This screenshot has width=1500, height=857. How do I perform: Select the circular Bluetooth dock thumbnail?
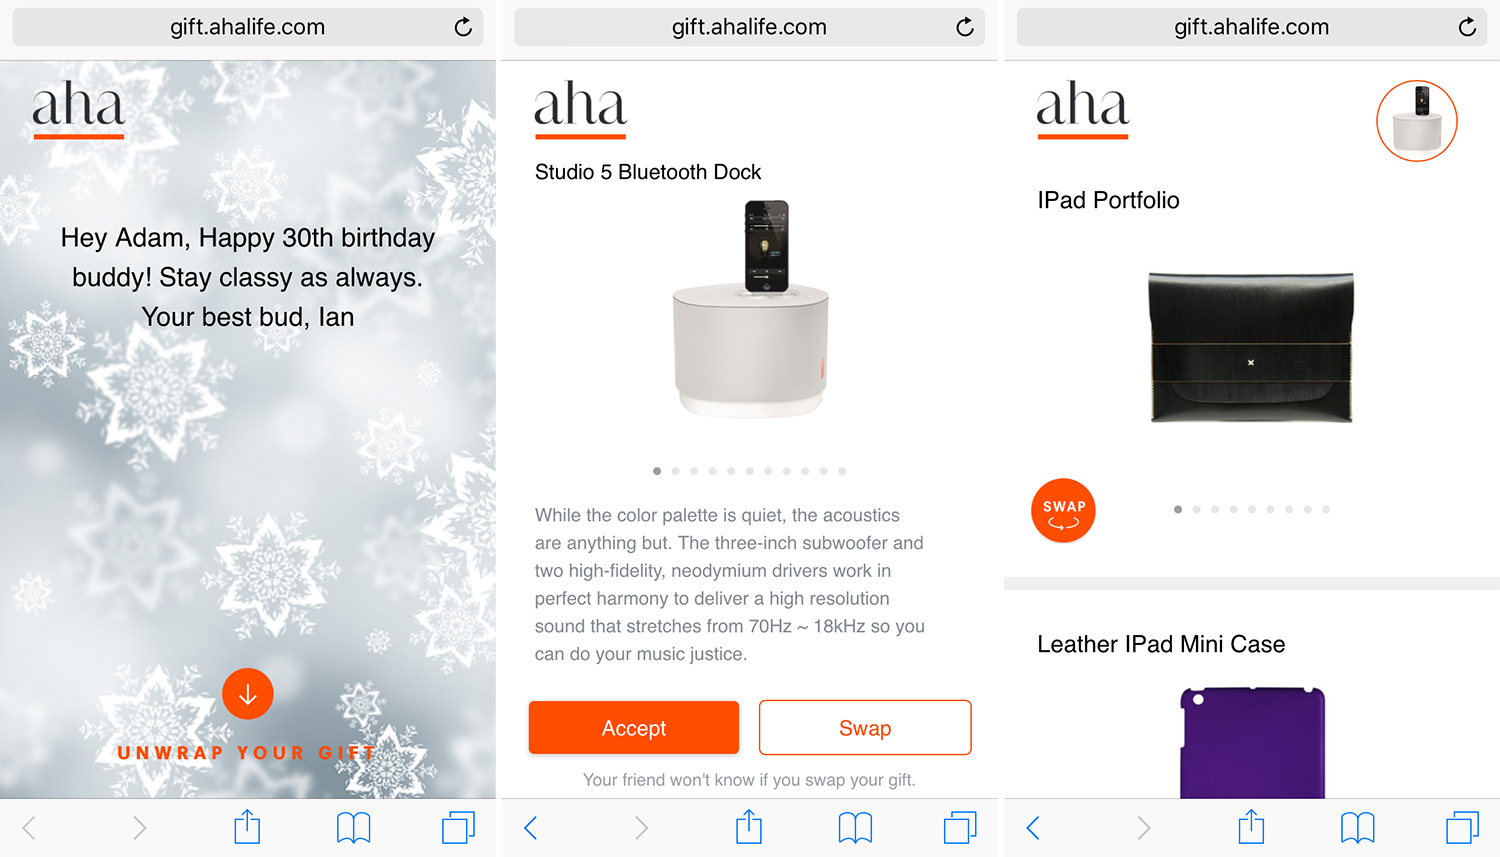click(1417, 121)
